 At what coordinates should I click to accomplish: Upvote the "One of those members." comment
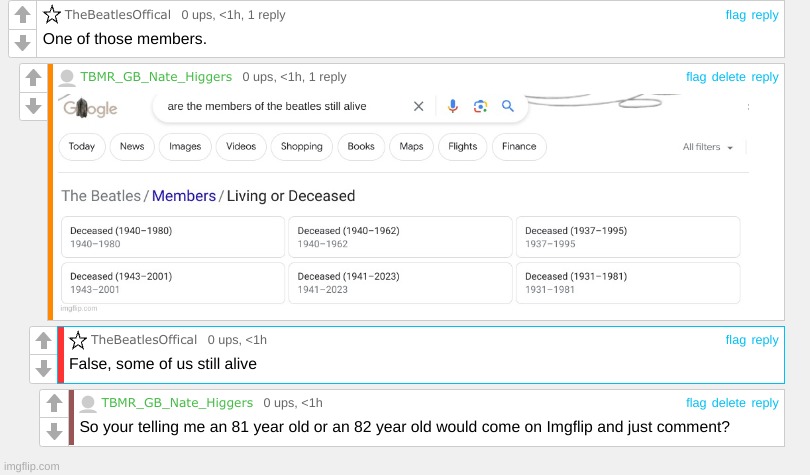(22, 16)
